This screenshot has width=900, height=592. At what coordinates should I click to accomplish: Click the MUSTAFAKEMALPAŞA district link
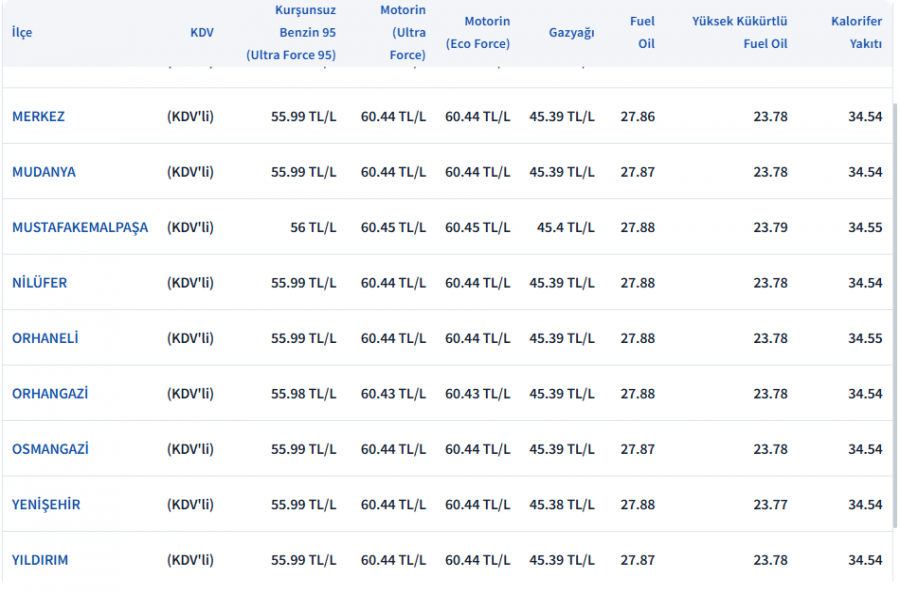pyautogui.click(x=80, y=227)
